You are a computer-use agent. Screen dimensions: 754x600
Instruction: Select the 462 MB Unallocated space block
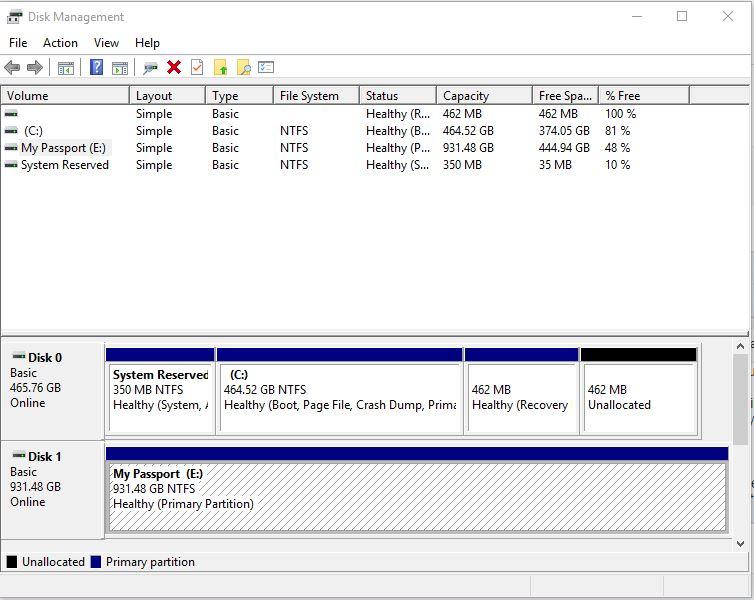(639, 392)
